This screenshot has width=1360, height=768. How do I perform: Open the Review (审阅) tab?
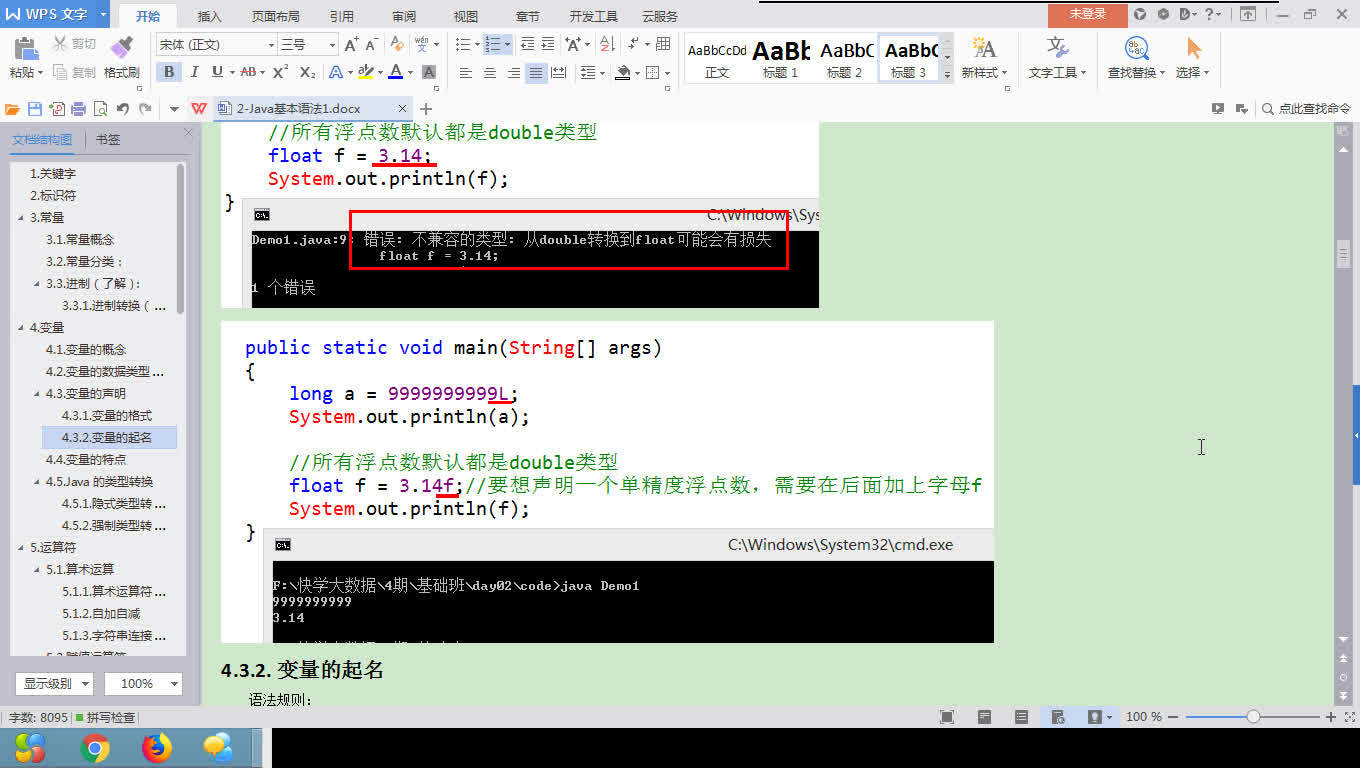[404, 16]
